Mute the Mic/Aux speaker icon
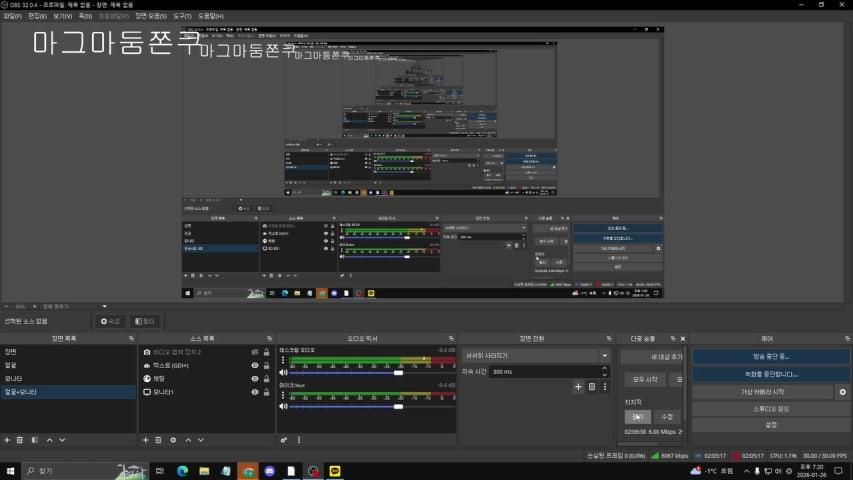853x480 pixels. click(283, 406)
